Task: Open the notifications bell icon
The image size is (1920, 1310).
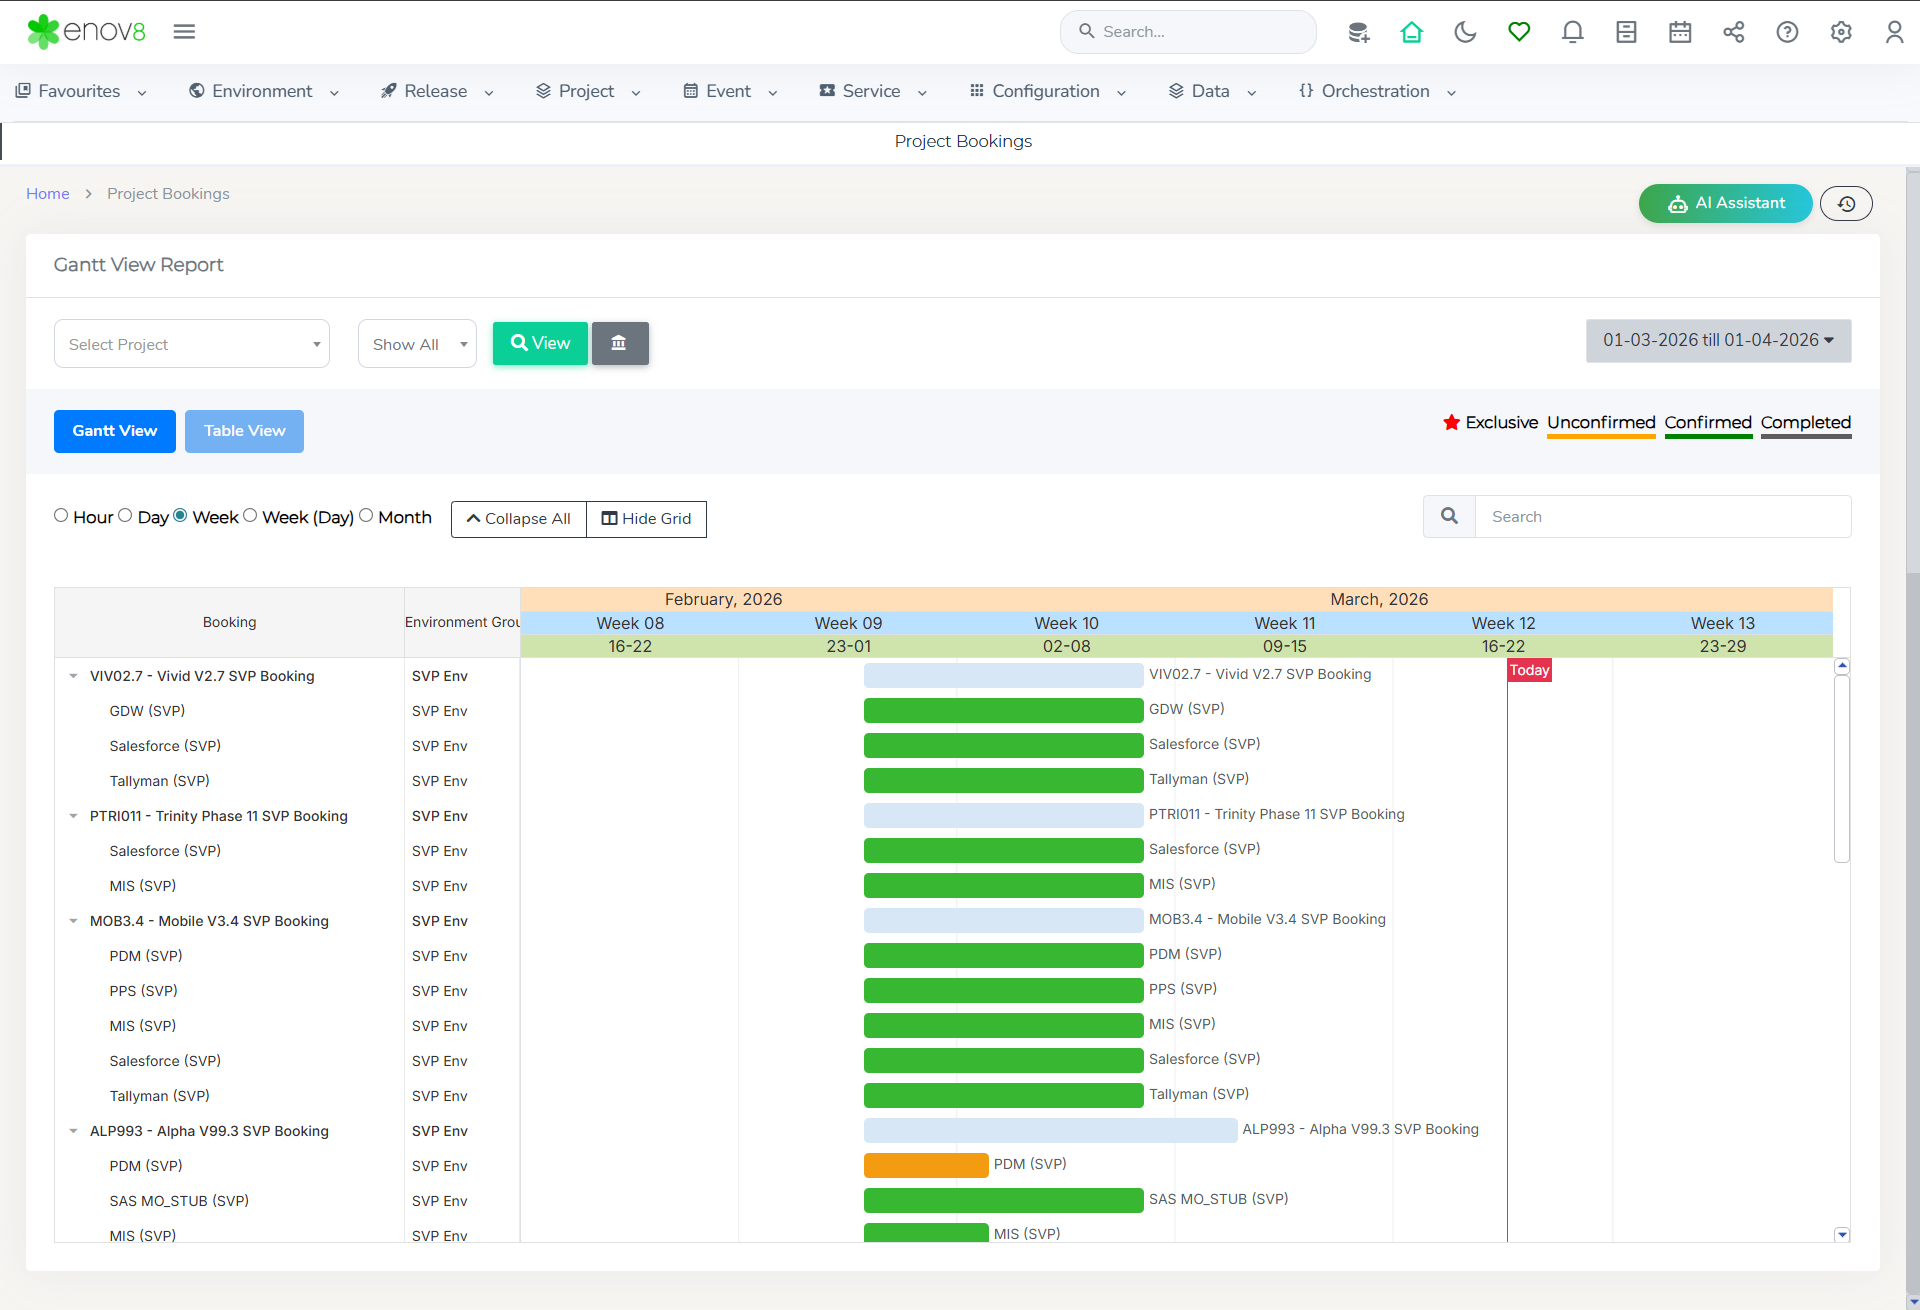Action: [1572, 32]
